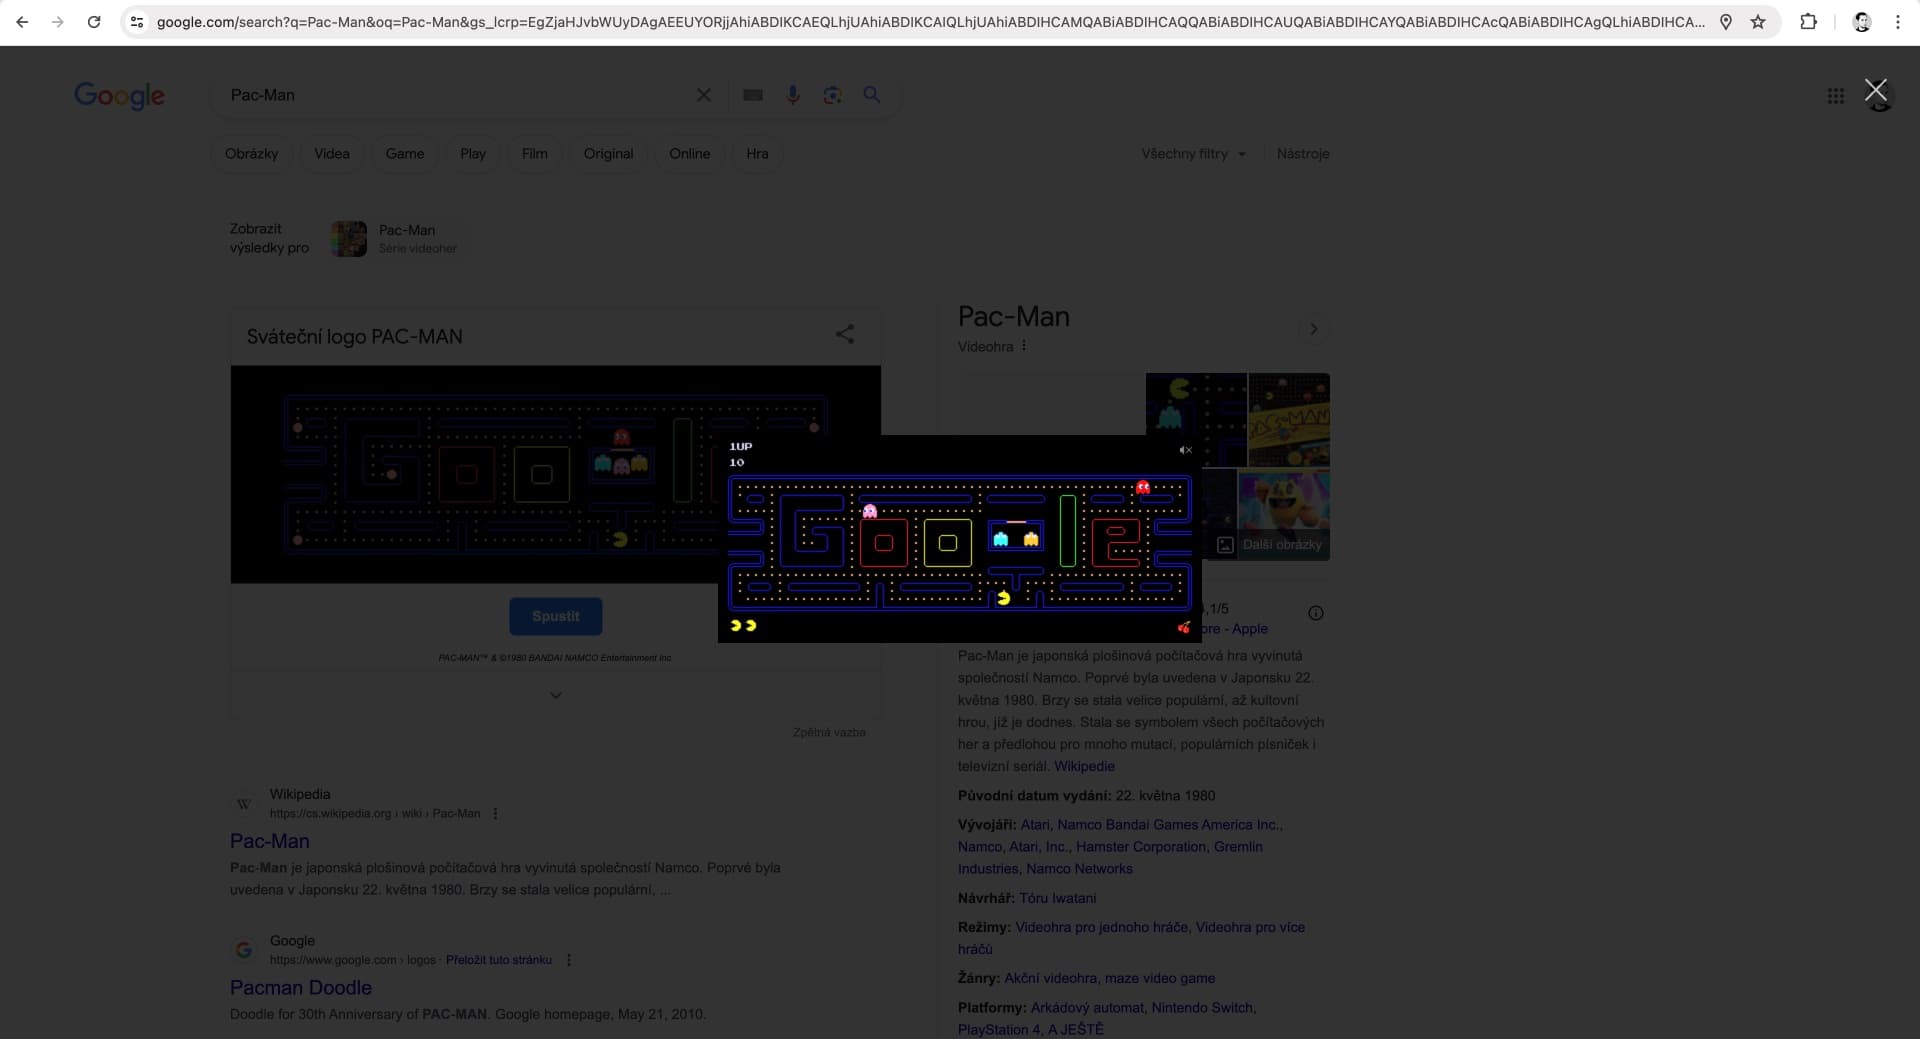Share the PAC-MAN doodle card
Image resolution: width=1920 pixels, height=1039 pixels.
(x=845, y=334)
